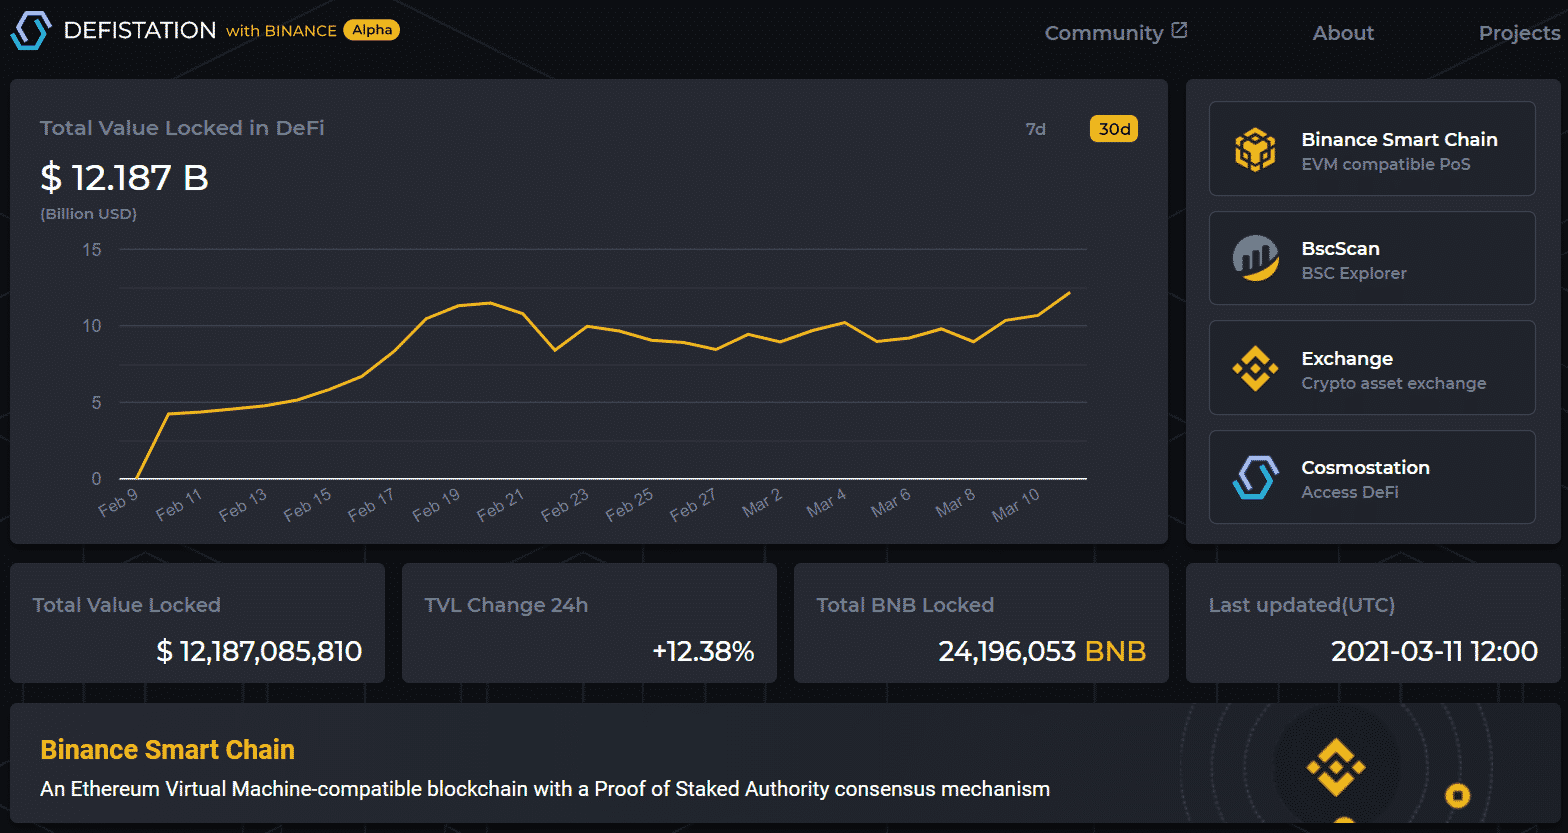
Task: Switch the chart to the 7d range
Action: point(1036,129)
